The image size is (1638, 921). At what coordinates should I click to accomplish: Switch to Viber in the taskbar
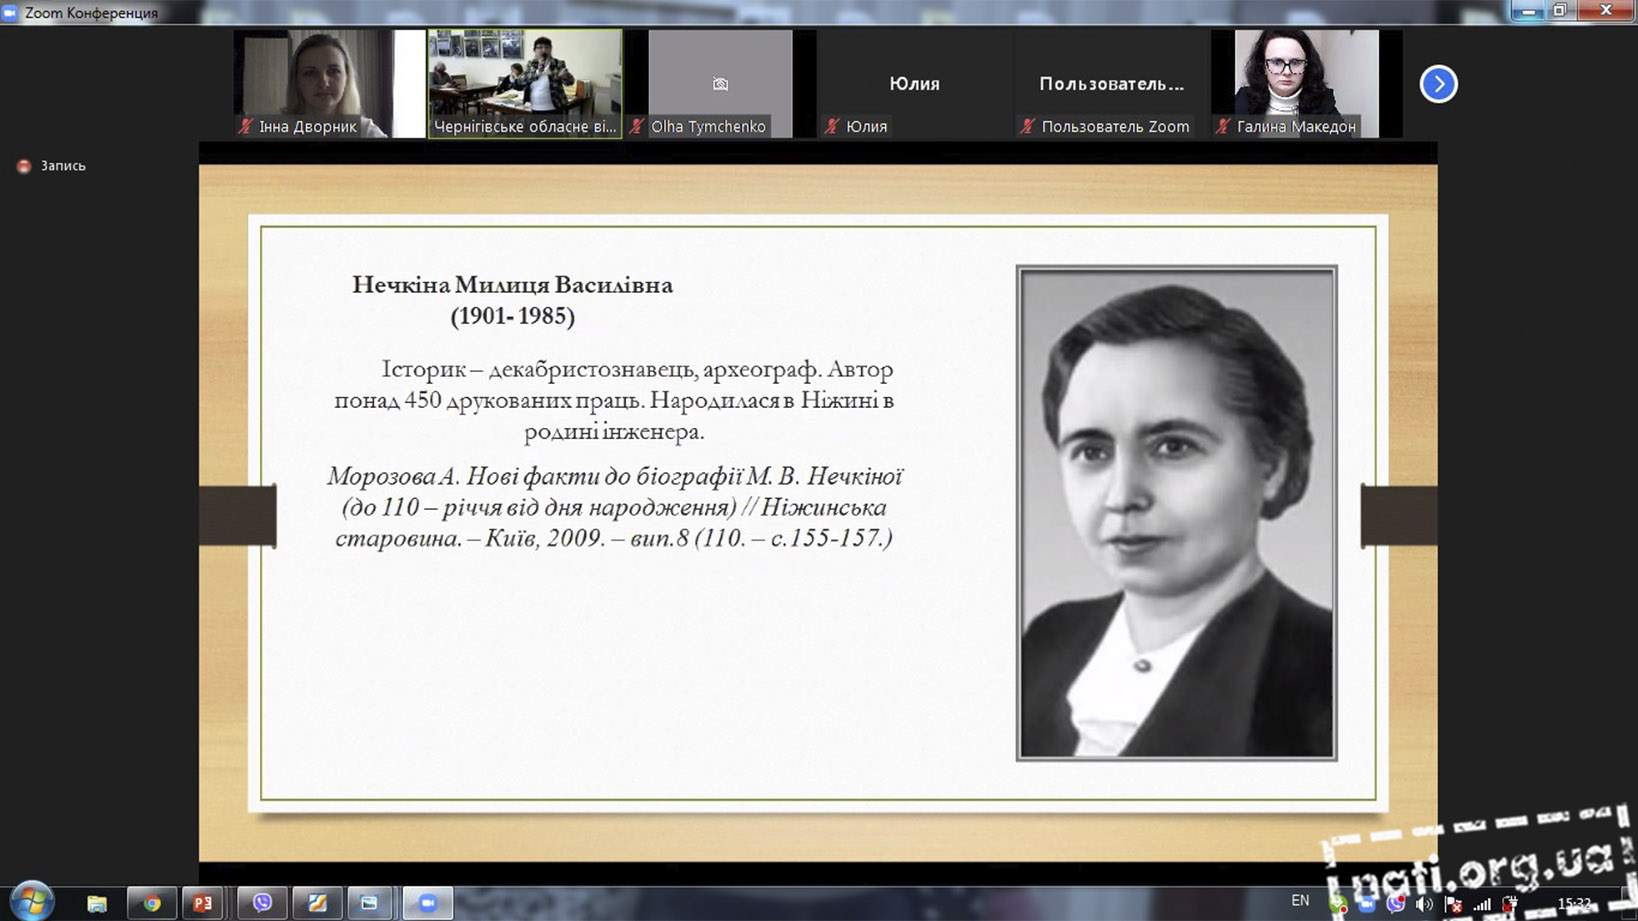coord(262,903)
